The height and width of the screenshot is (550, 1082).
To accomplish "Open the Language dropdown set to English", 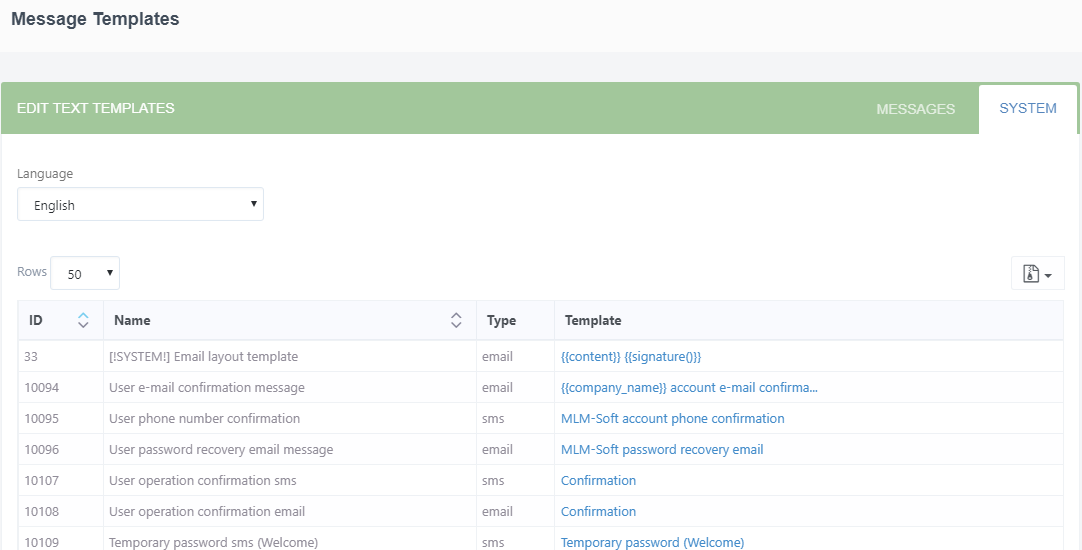I will click(x=140, y=205).
